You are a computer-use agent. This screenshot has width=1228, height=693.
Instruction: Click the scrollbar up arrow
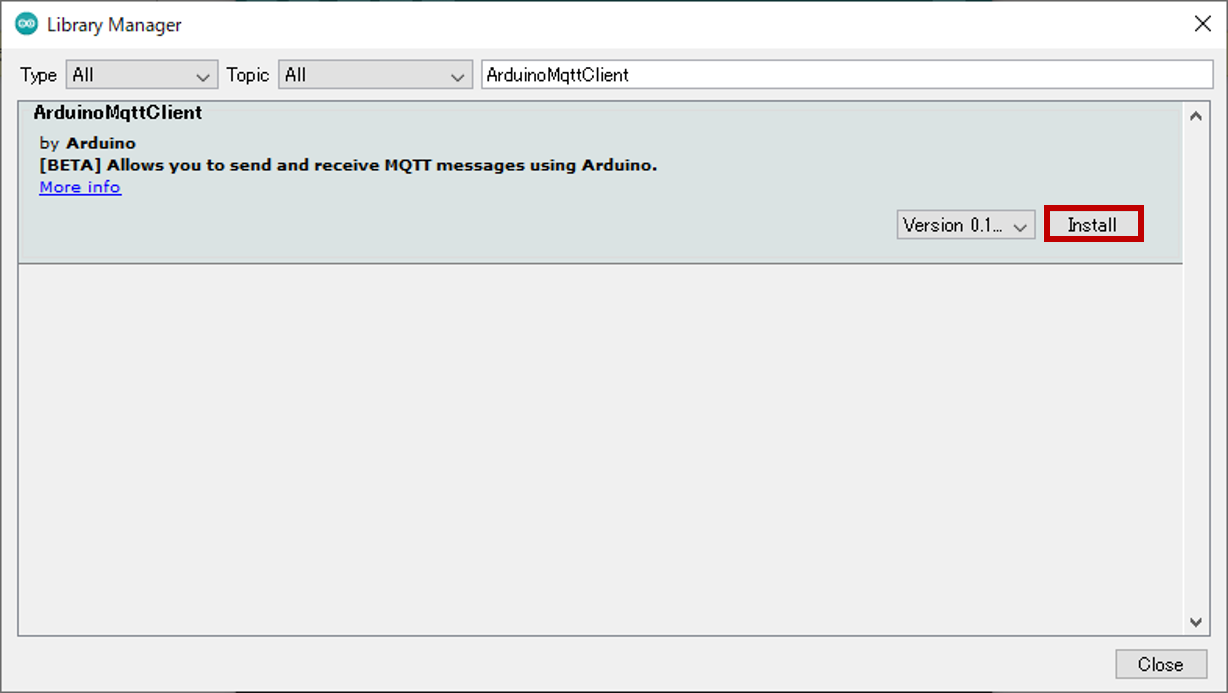(1196, 113)
